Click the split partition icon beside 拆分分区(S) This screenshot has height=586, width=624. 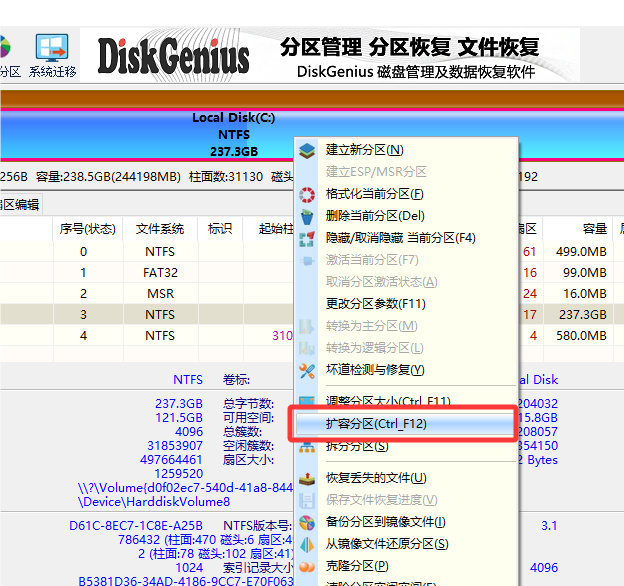coord(307,448)
